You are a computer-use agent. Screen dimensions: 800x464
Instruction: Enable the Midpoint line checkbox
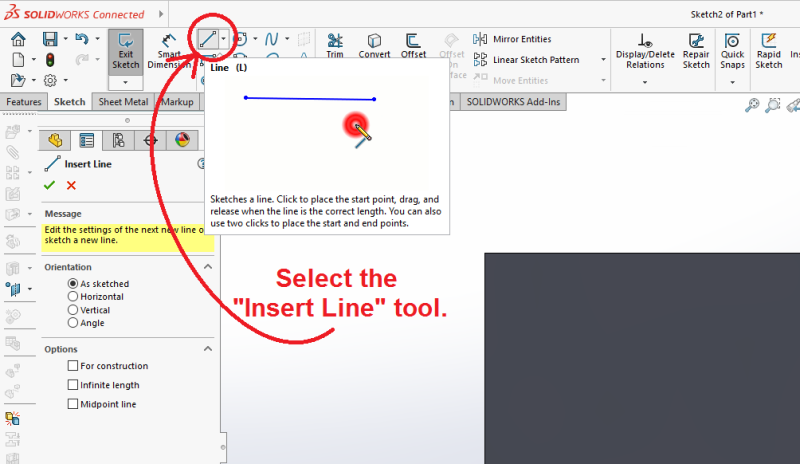[73, 404]
